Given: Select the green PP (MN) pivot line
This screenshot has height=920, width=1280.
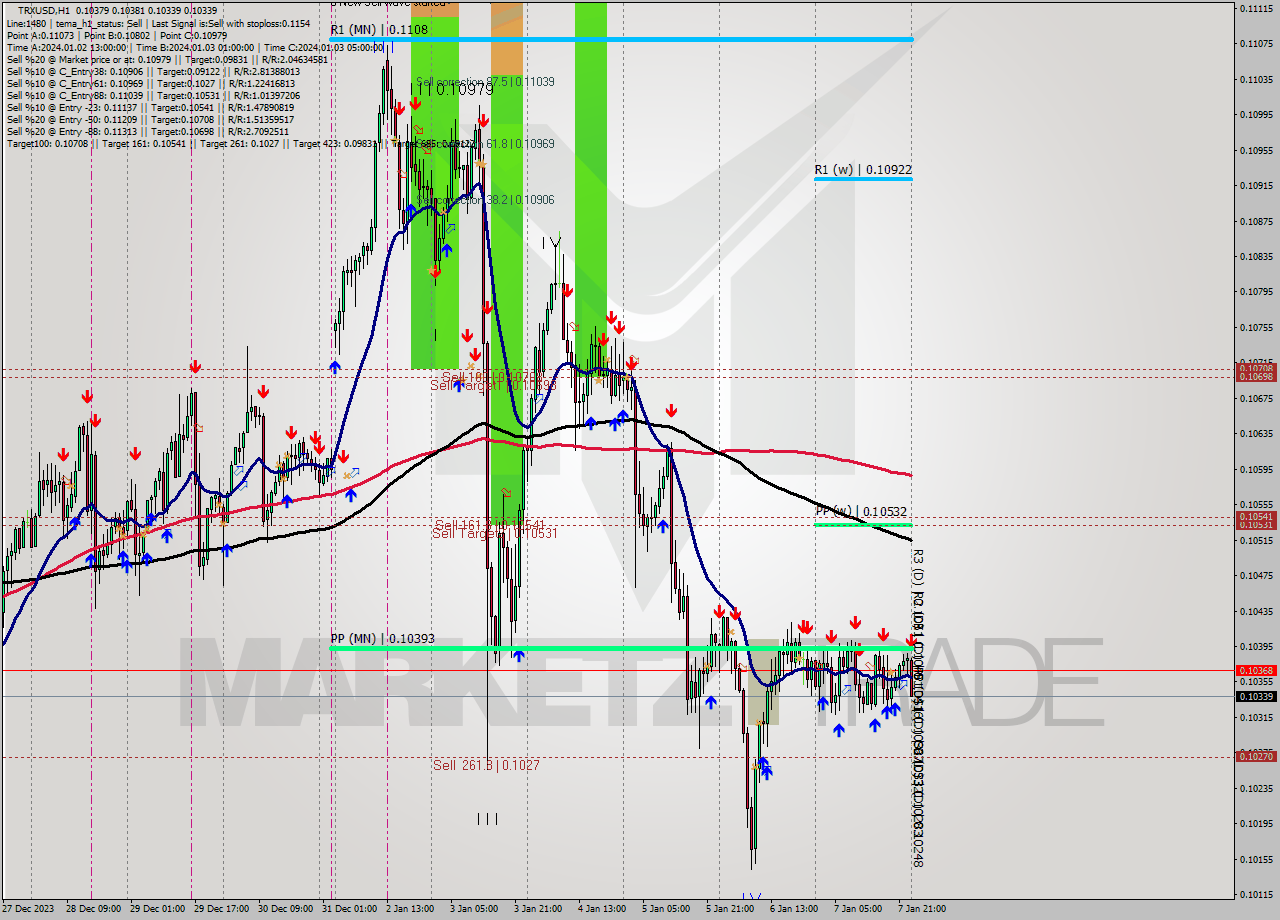Looking at the screenshot, I should coord(621,648).
